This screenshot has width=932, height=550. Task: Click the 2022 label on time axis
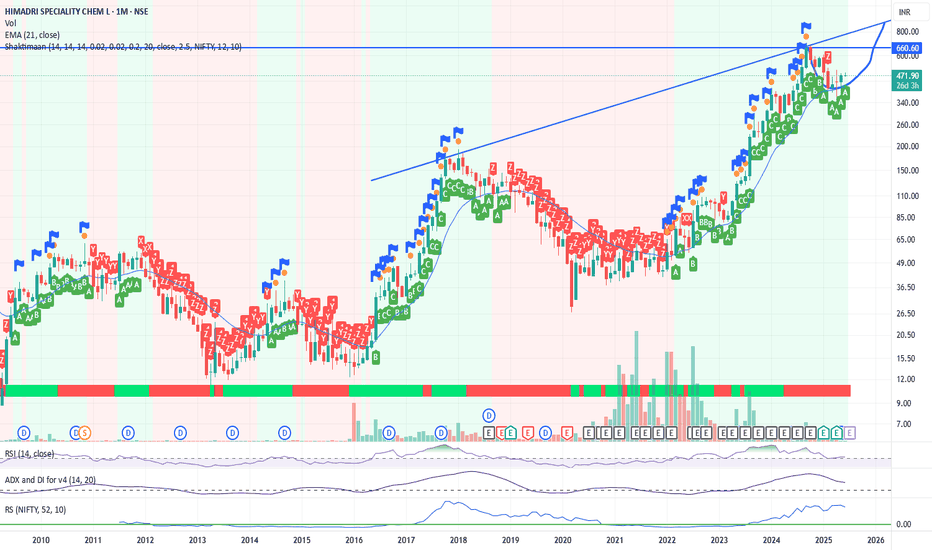pos(667,540)
